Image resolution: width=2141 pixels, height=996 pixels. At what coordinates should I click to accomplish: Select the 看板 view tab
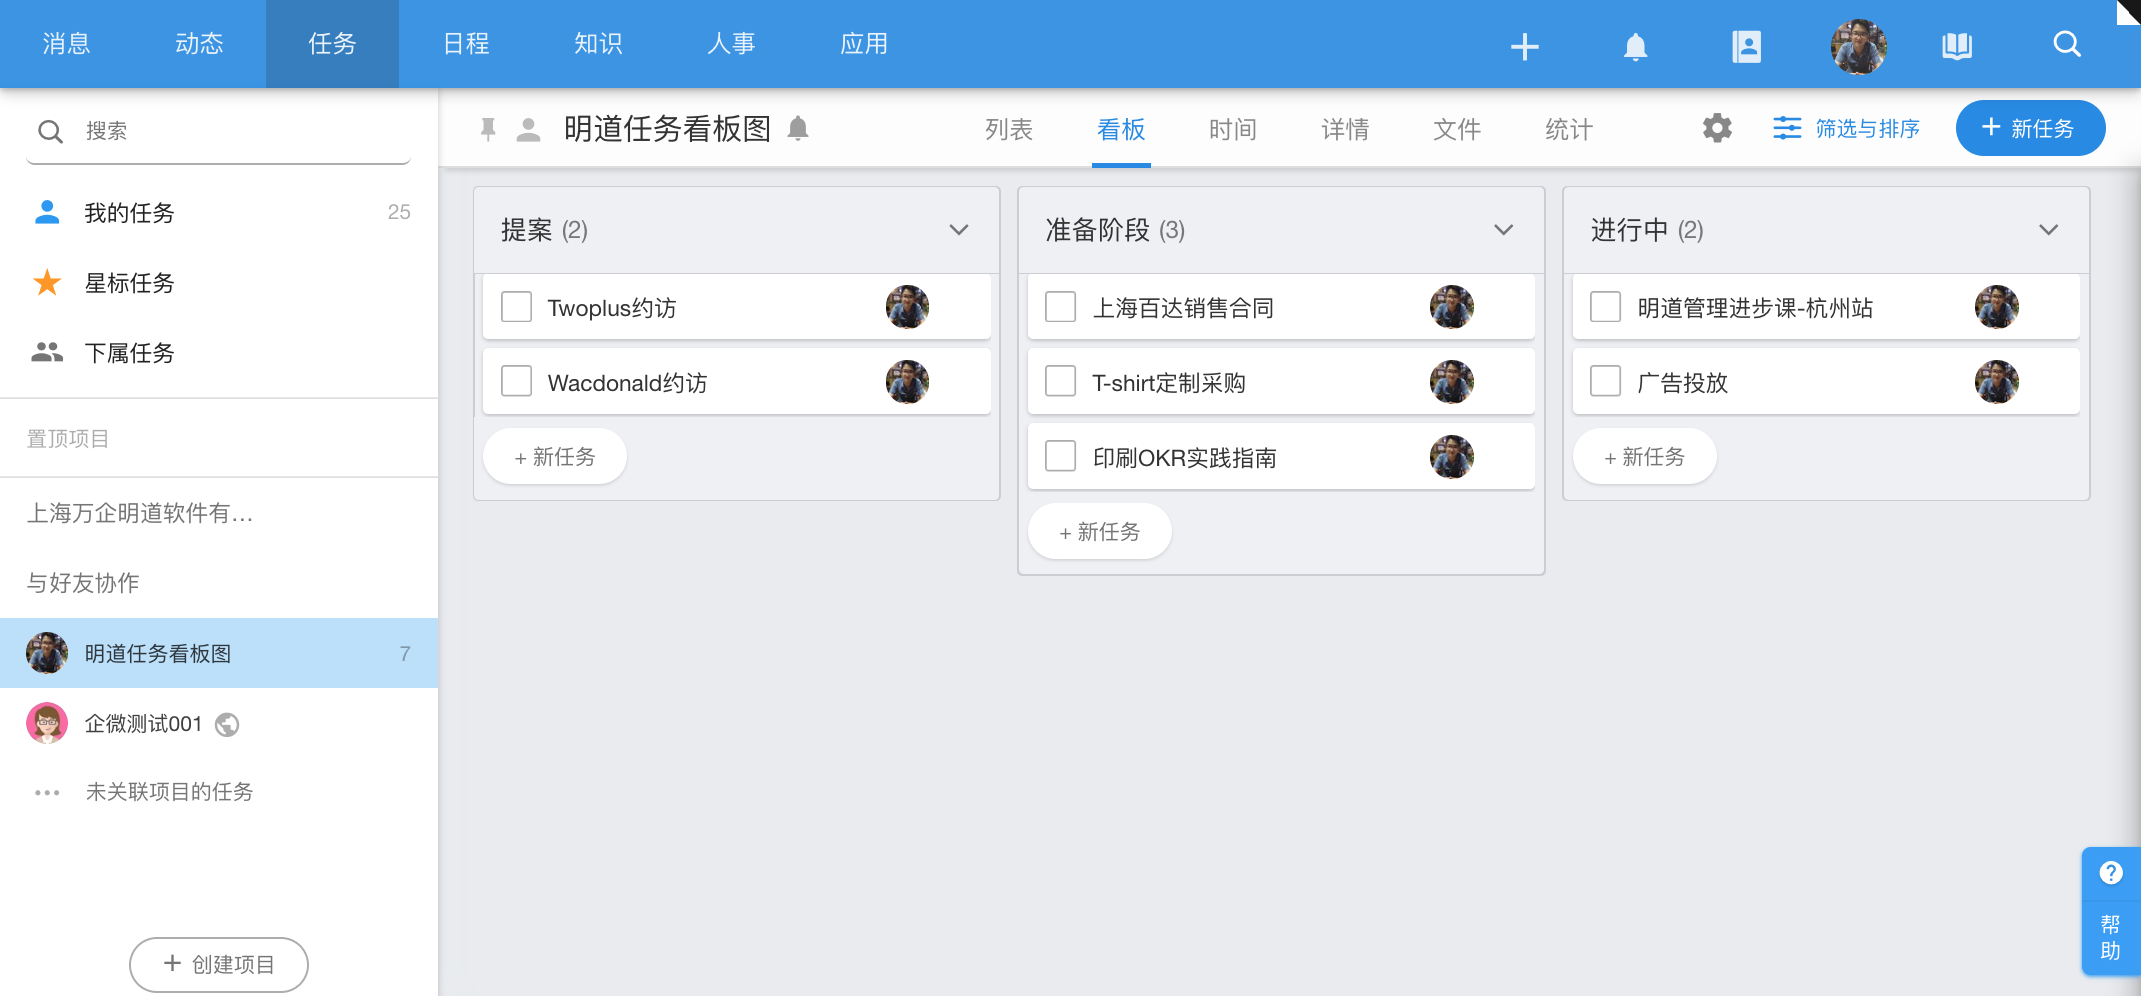(x=1121, y=129)
